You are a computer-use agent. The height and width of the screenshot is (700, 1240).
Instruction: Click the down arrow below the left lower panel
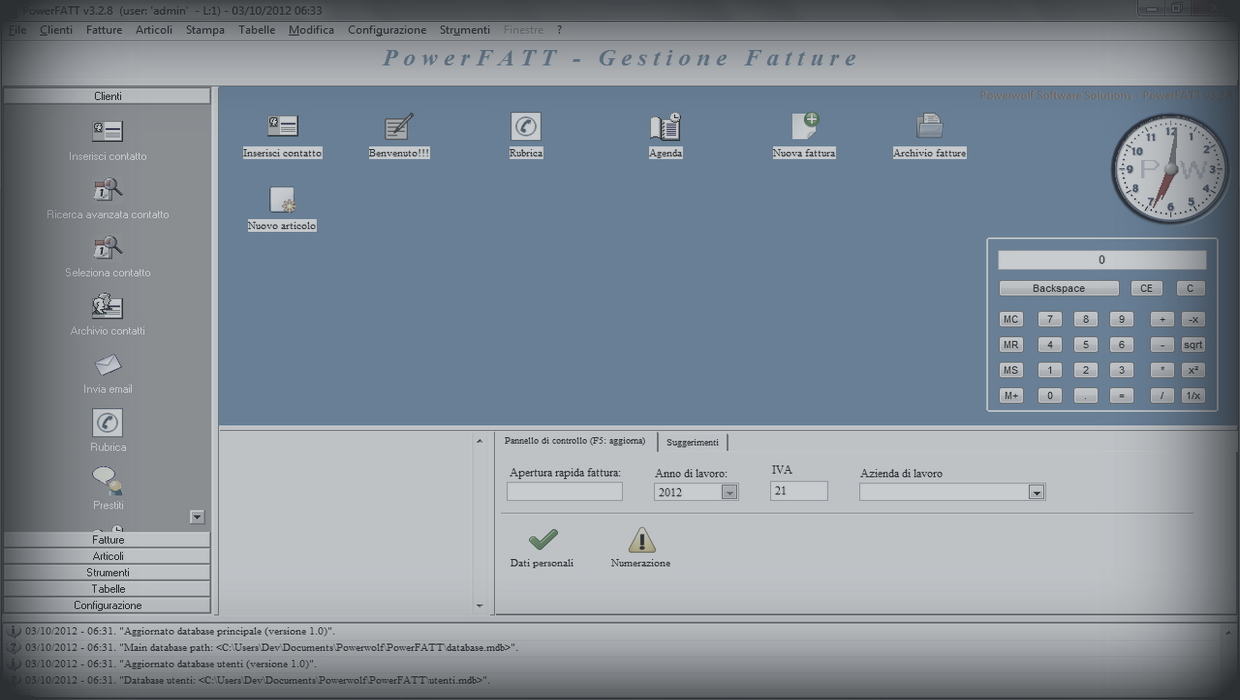coord(479,606)
